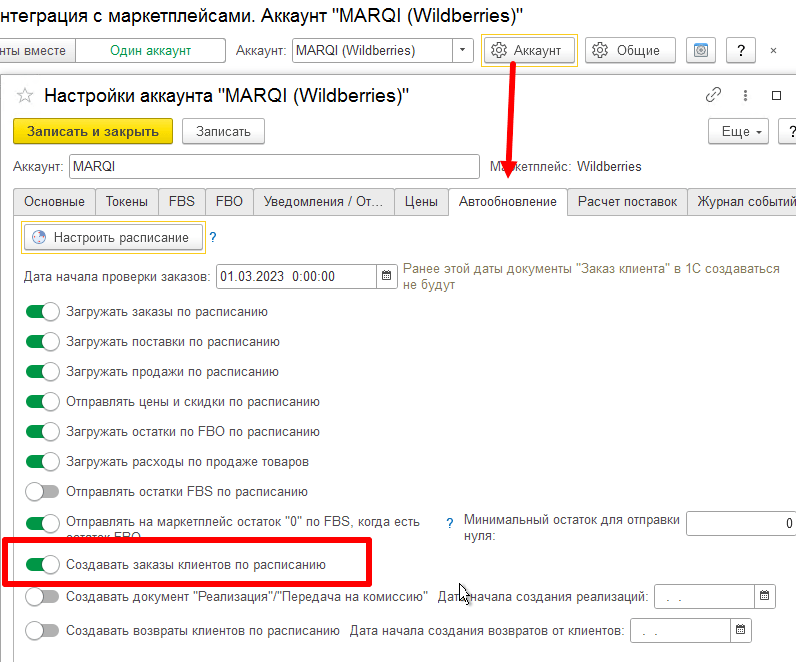
Task: Click the Настроить расписание button
Action: [112, 237]
